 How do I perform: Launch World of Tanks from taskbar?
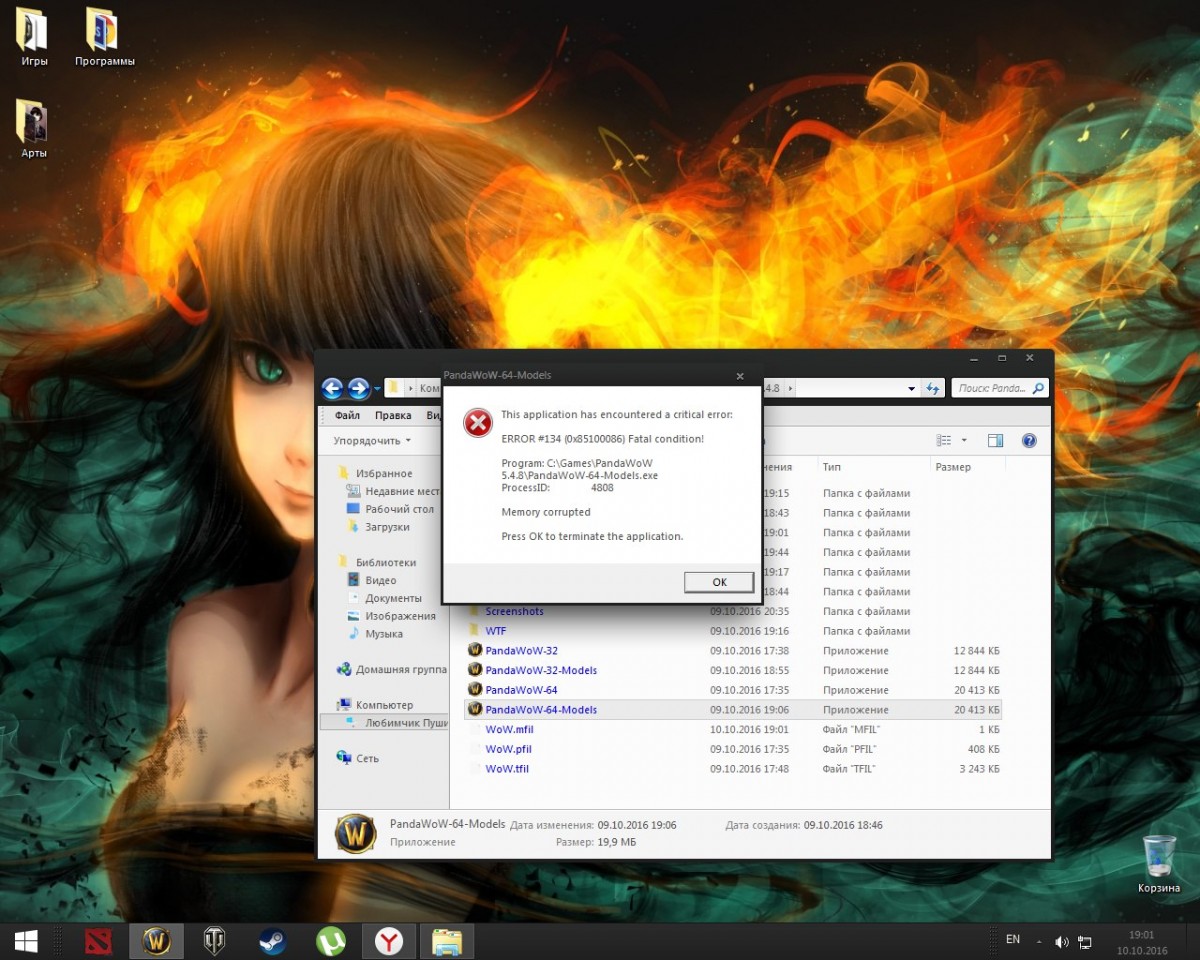point(214,940)
